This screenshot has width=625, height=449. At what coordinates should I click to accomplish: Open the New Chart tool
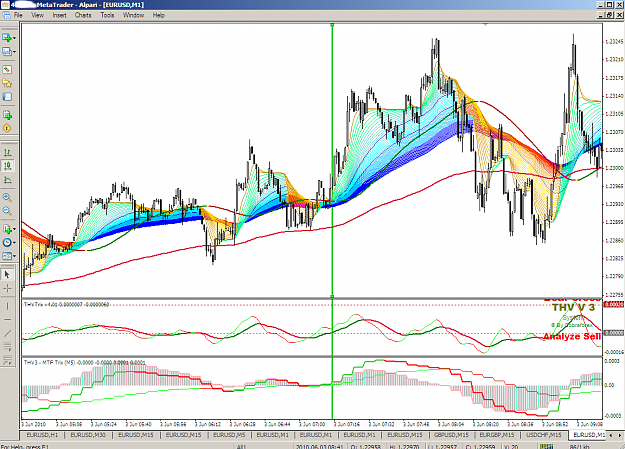(7, 38)
